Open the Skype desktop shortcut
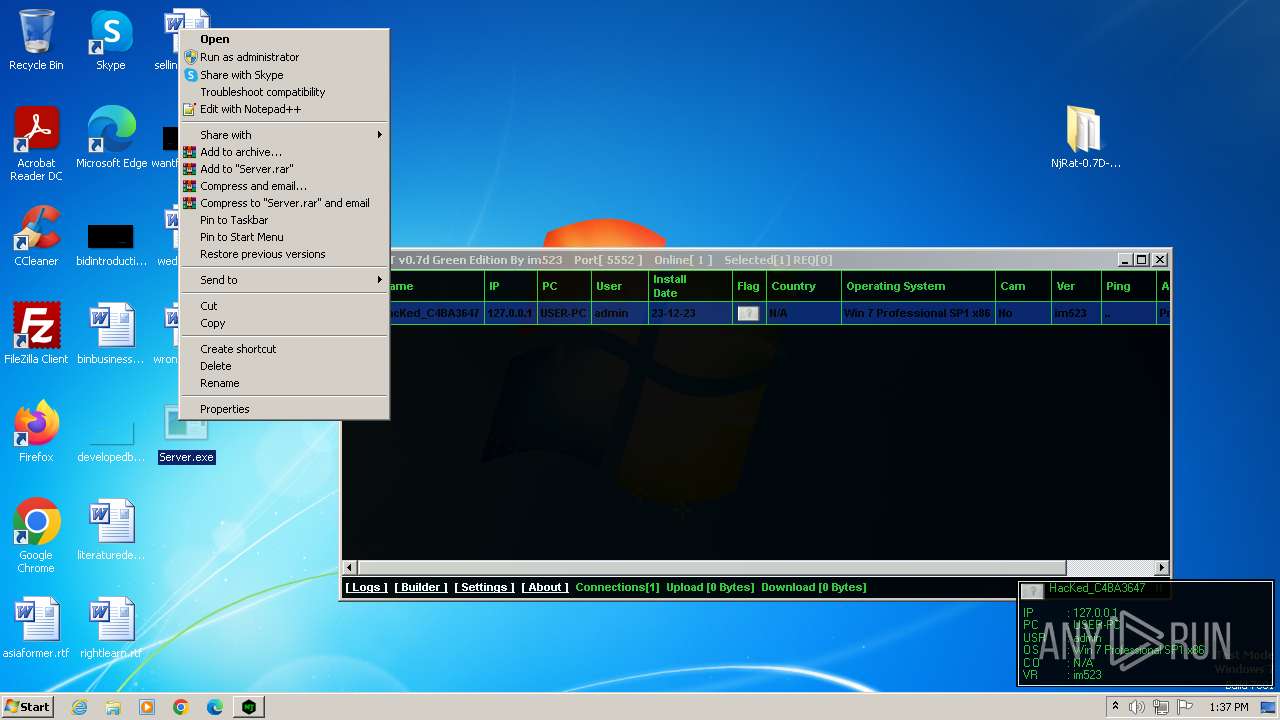The height and width of the screenshot is (720, 1280). 111,40
